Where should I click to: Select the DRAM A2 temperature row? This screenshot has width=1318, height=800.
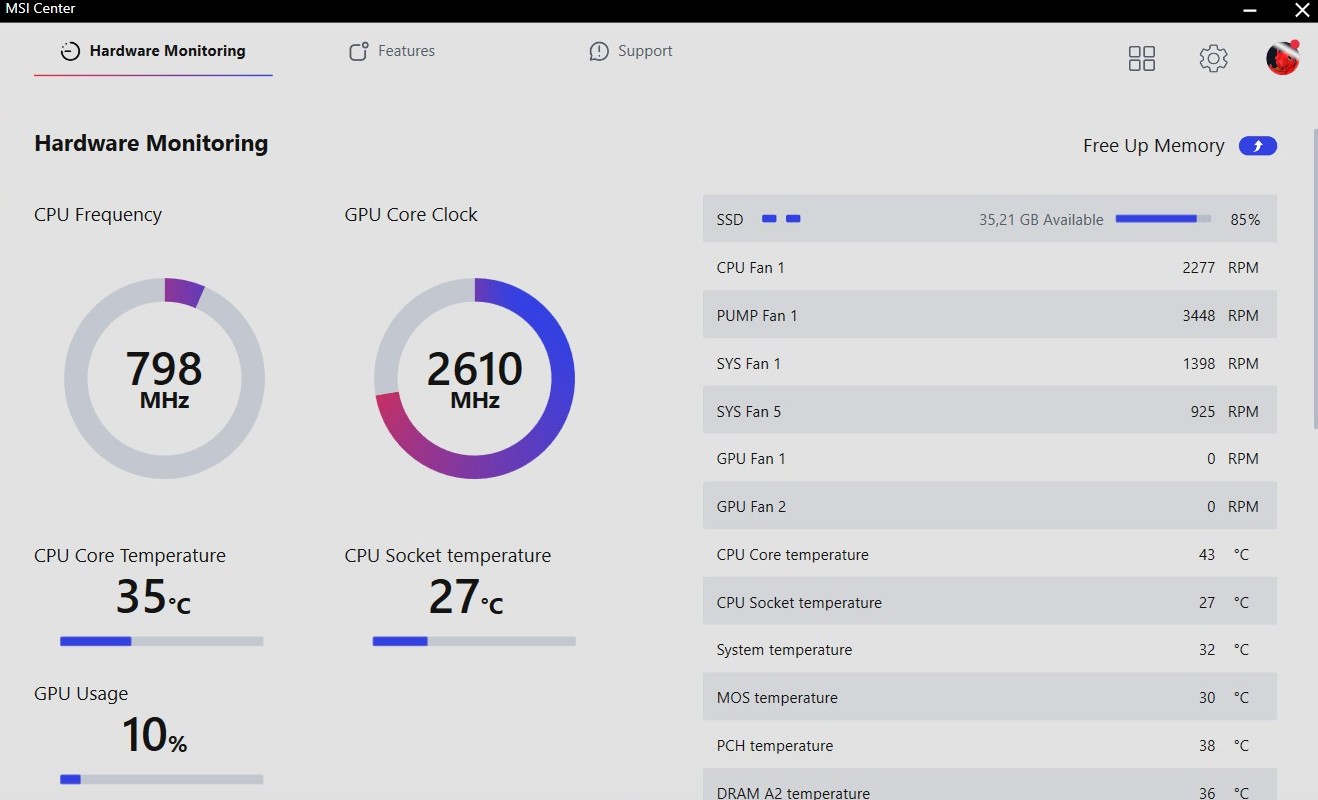tap(990, 786)
